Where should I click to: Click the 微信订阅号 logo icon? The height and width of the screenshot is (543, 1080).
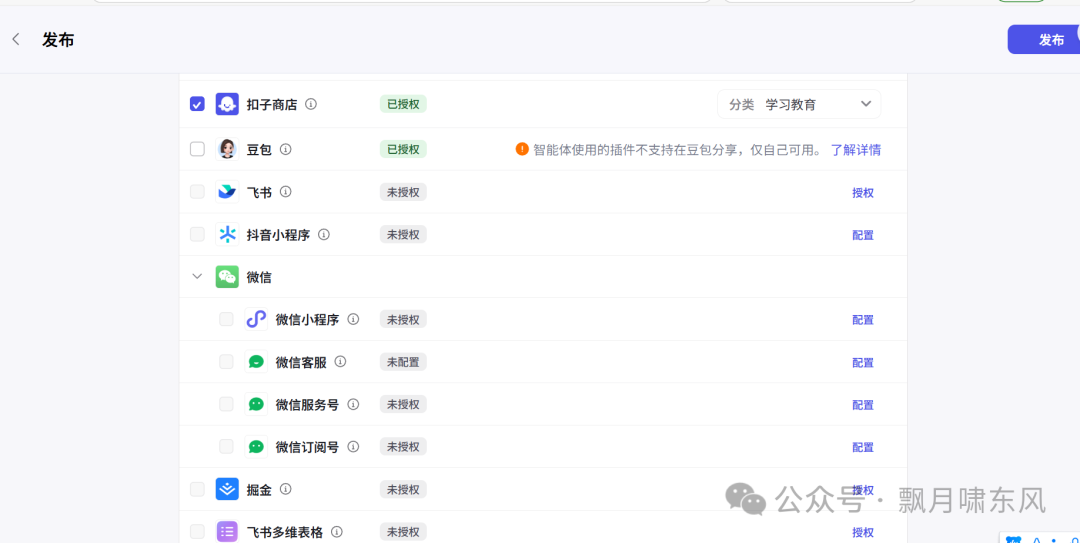click(x=256, y=447)
